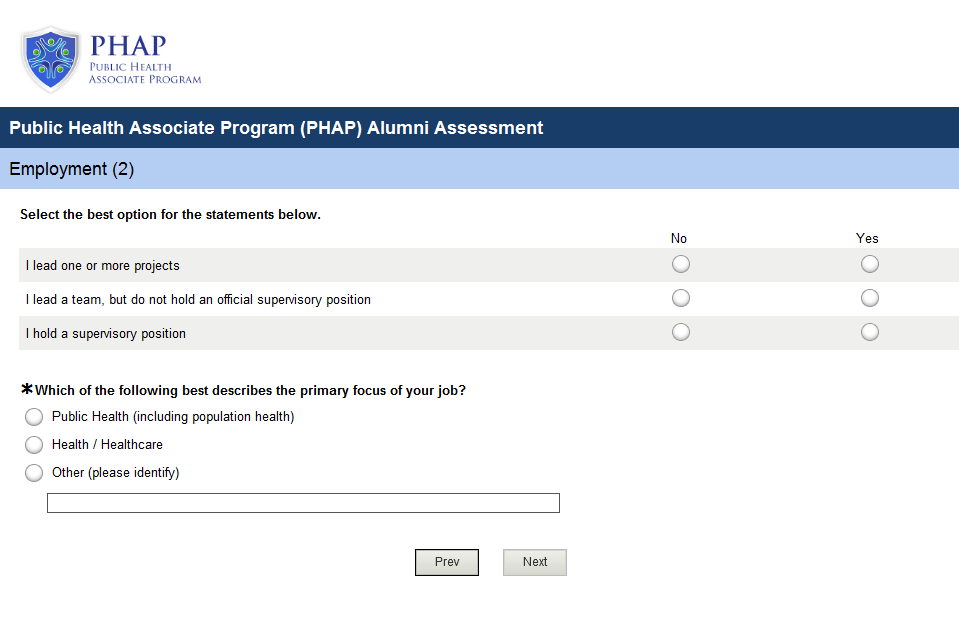
Task: Select No for leading one or more projects
Action: pos(681,264)
